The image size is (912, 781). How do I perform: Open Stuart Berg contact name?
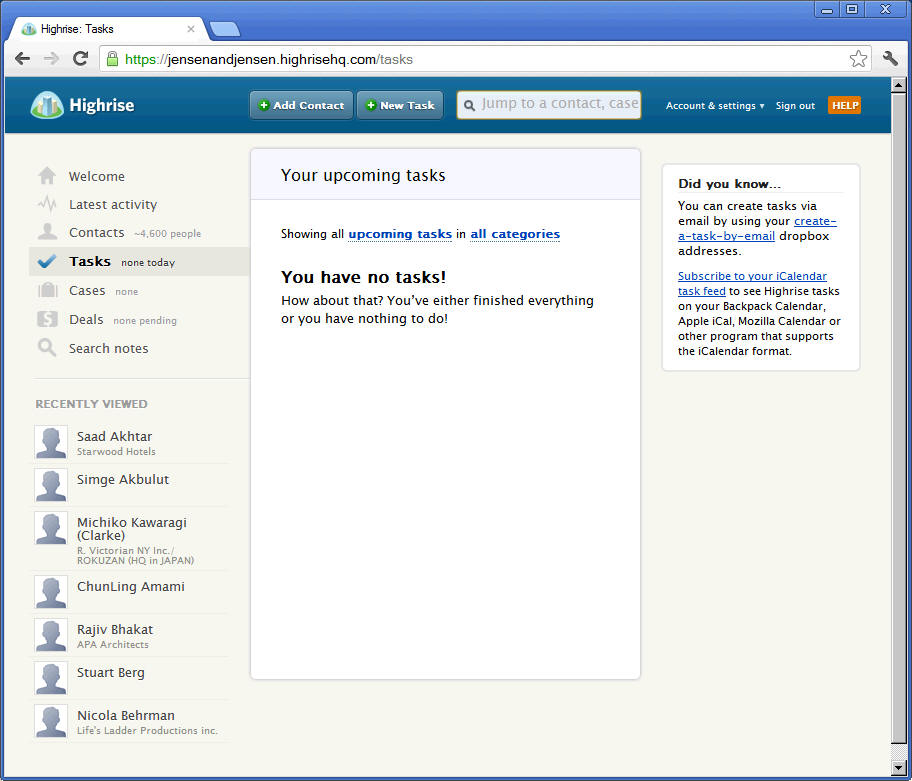(111, 672)
